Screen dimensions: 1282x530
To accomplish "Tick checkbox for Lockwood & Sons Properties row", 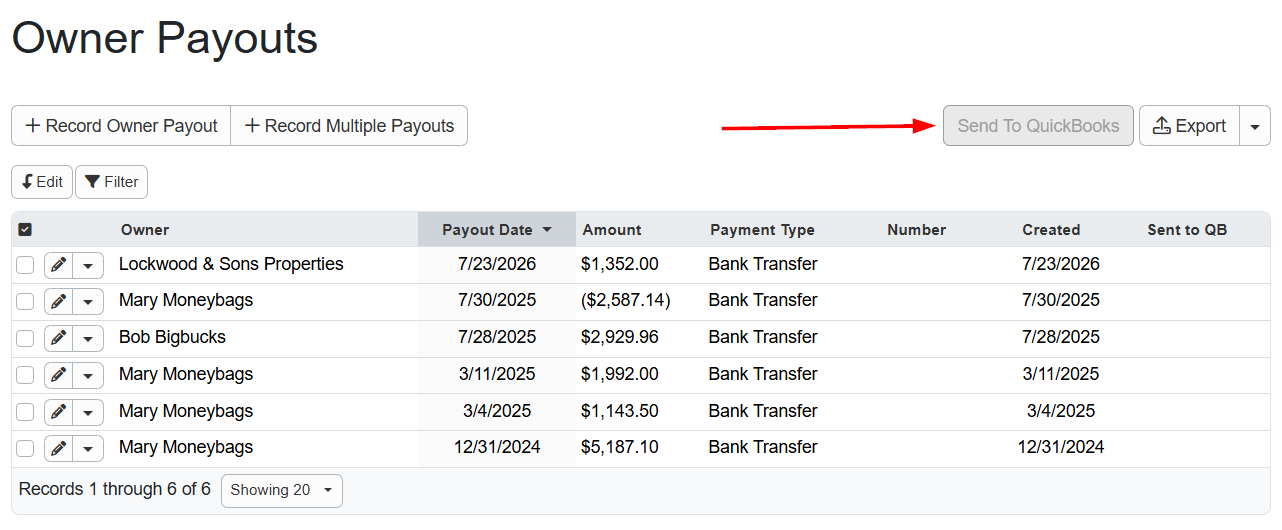I will [x=25, y=265].
